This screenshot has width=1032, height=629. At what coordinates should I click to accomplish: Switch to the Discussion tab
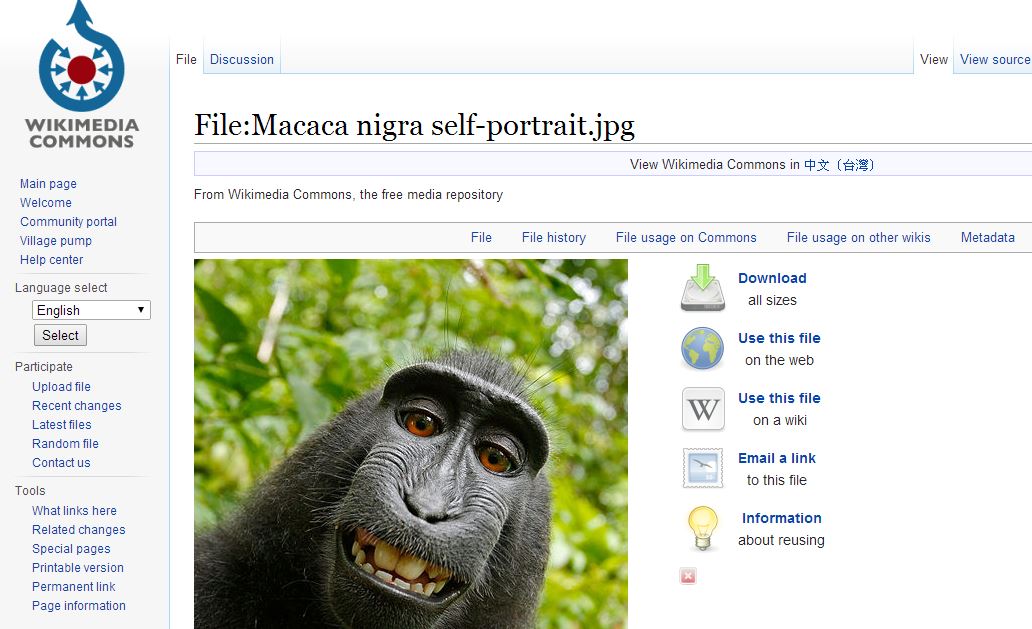(241, 59)
